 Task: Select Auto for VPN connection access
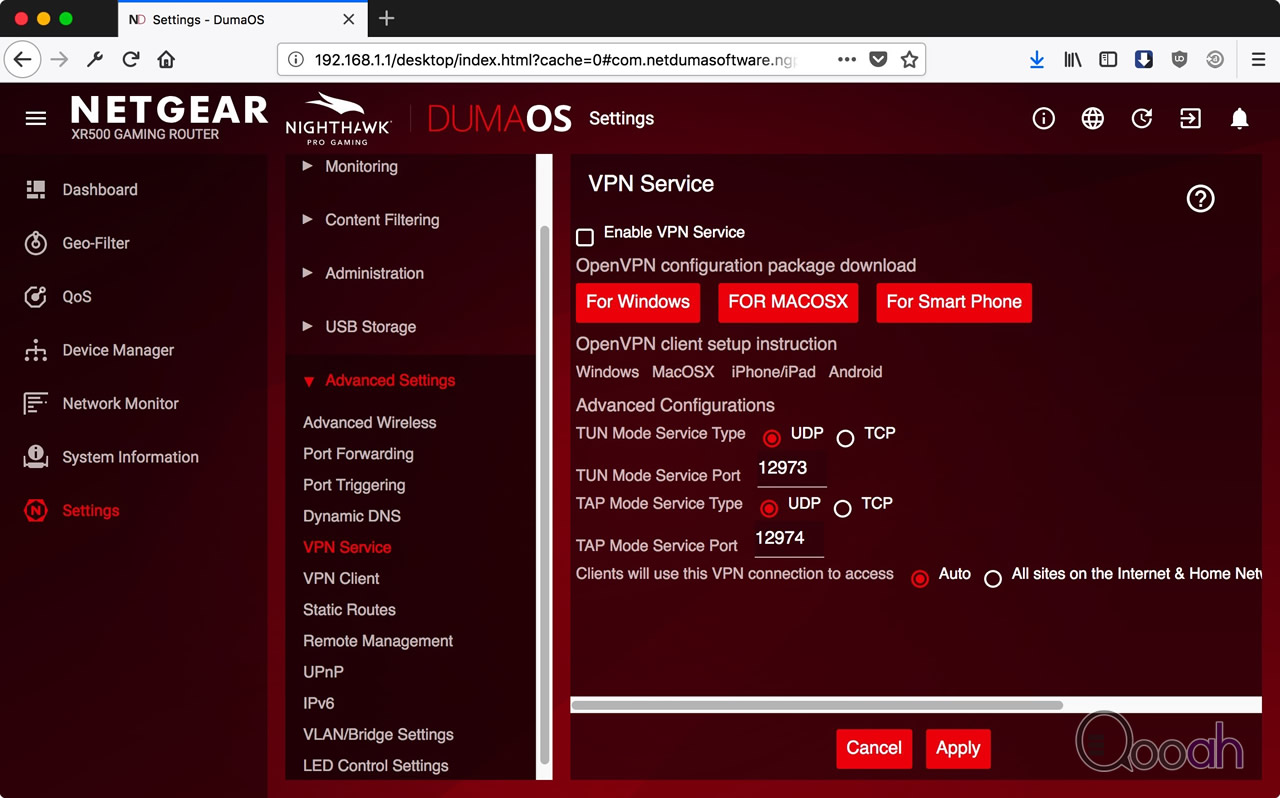coord(919,579)
